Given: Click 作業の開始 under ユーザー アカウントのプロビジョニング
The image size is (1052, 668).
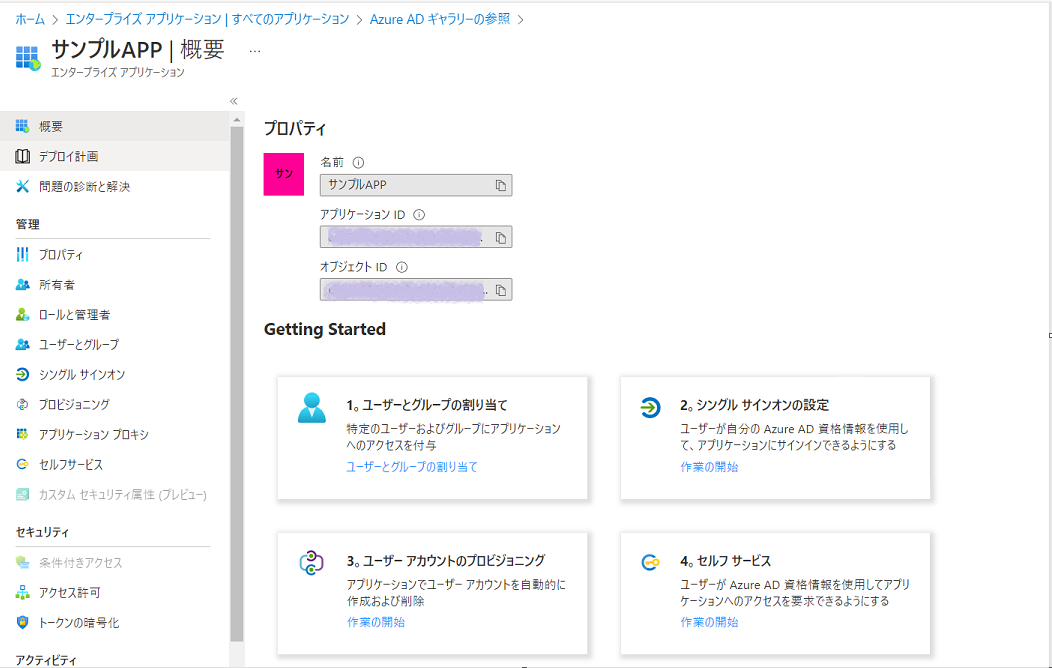Looking at the screenshot, I should pos(376,622).
